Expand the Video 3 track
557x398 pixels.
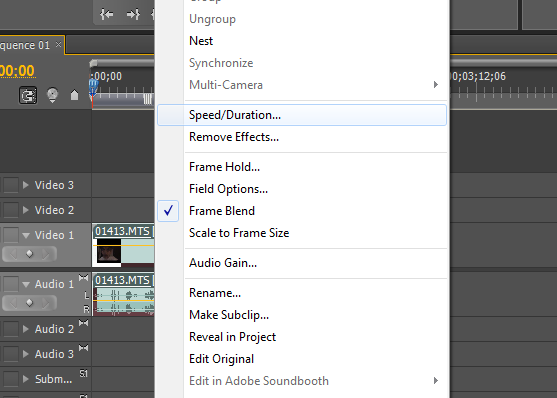coord(26,185)
